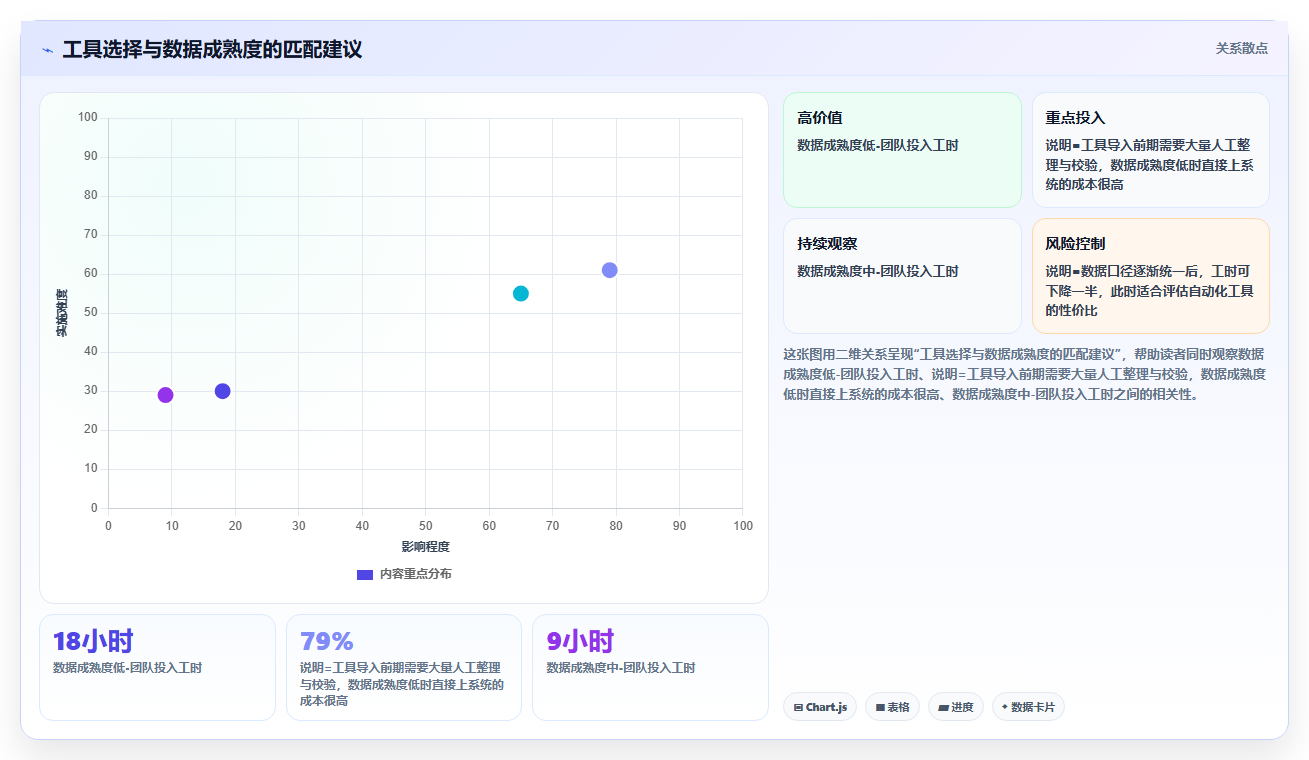Viewport: 1309px width, 760px height.
Task: Click the lightning icon beside the title
Action: coord(48,49)
